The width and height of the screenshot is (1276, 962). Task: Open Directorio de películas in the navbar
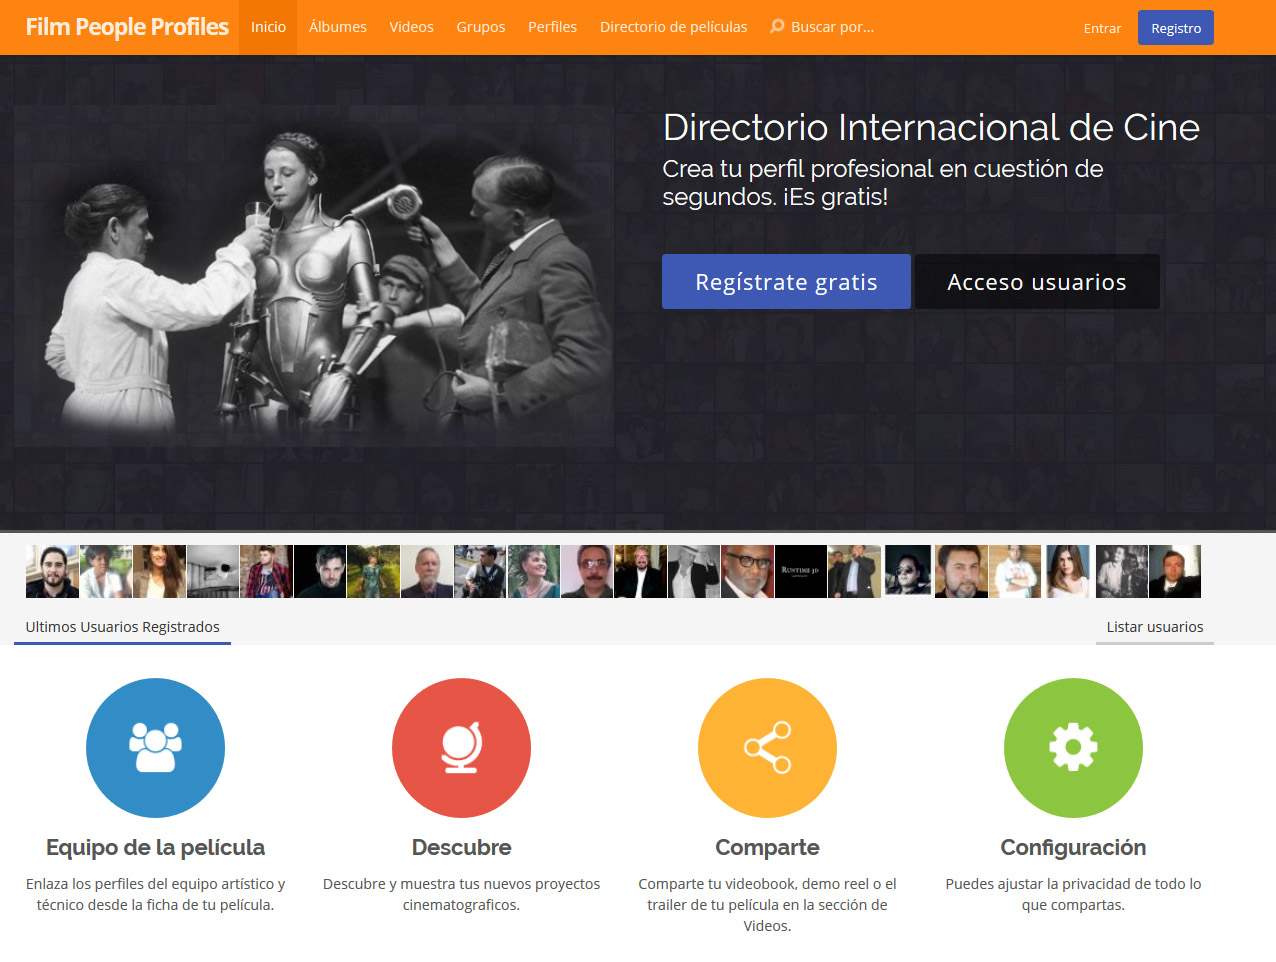pyautogui.click(x=674, y=27)
